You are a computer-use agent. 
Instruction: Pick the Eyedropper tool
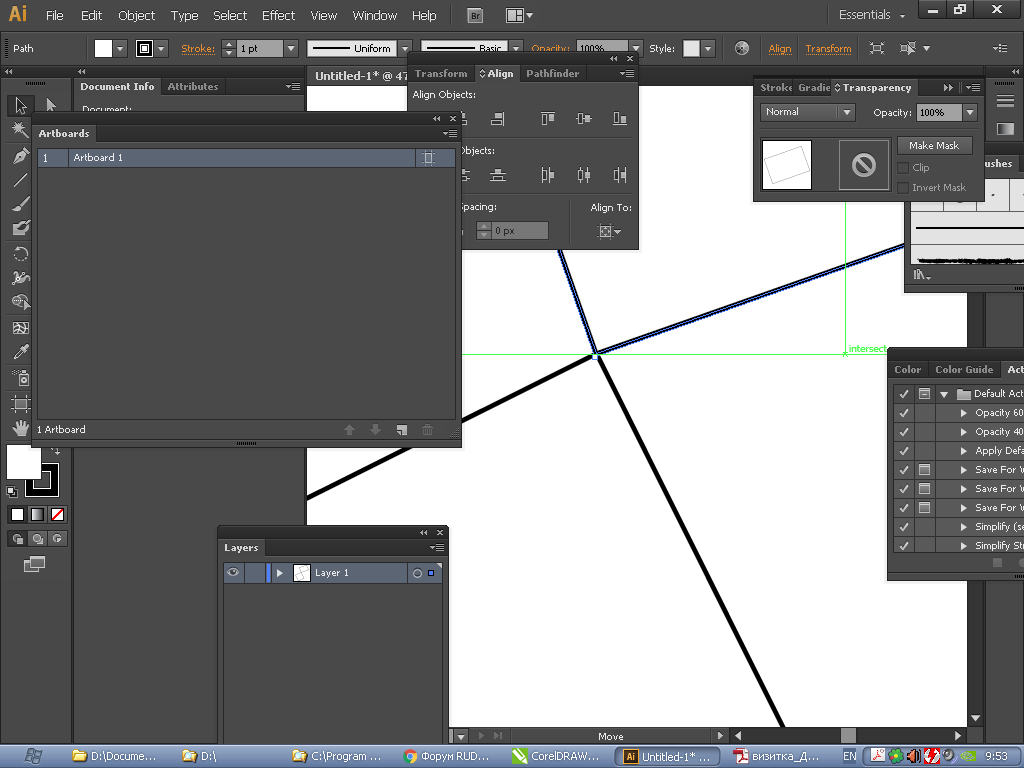[20, 352]
